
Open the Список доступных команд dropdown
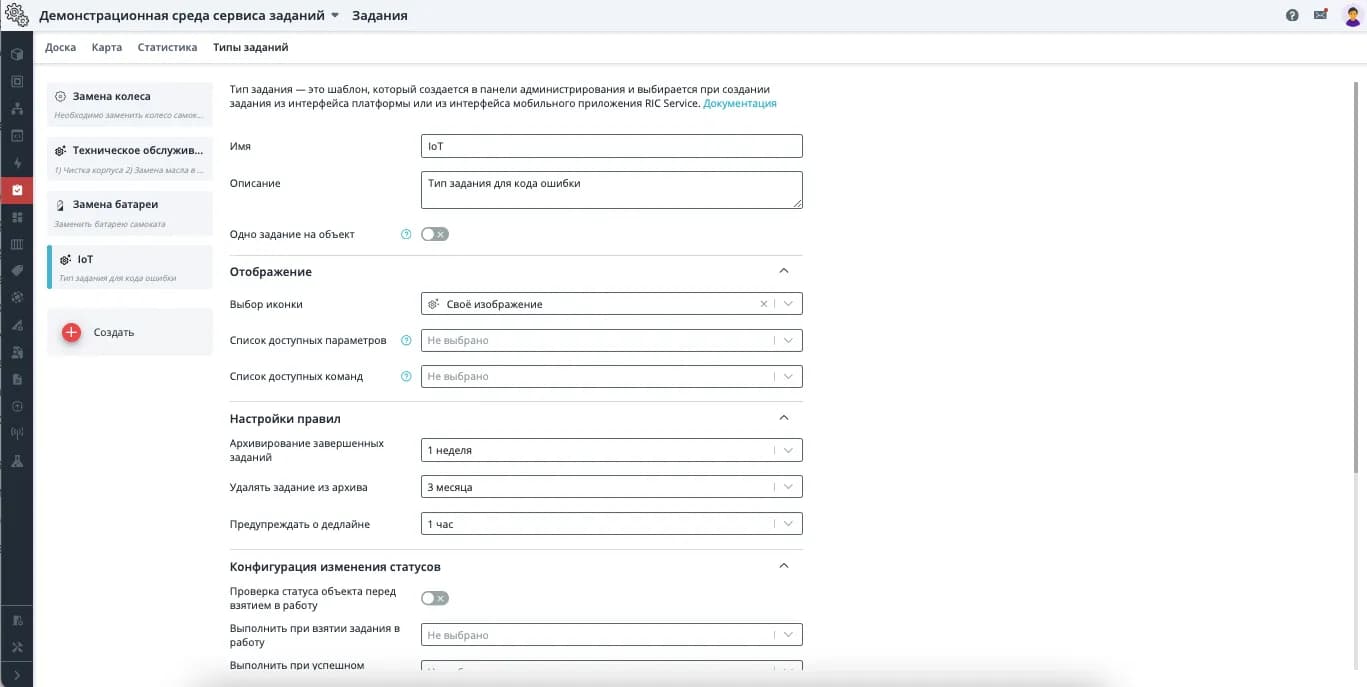point(612,377)
